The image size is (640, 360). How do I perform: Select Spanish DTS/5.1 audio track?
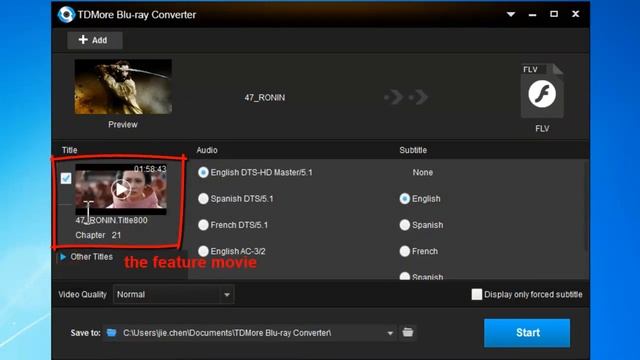[x=203, y=198]
